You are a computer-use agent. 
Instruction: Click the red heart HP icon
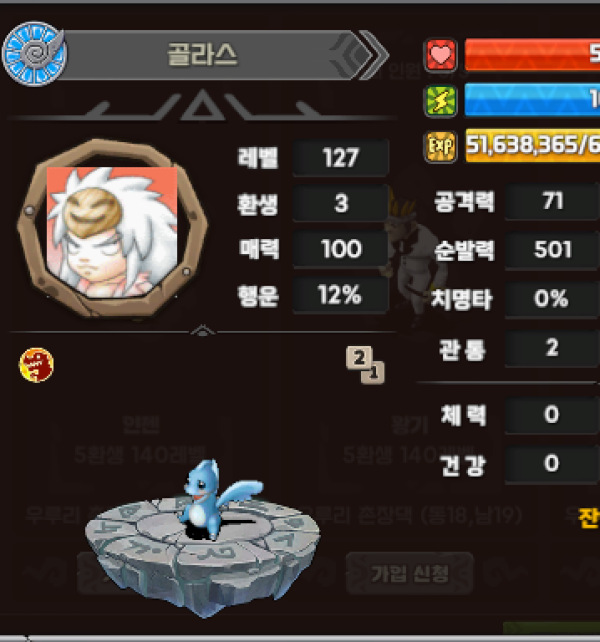440,55
